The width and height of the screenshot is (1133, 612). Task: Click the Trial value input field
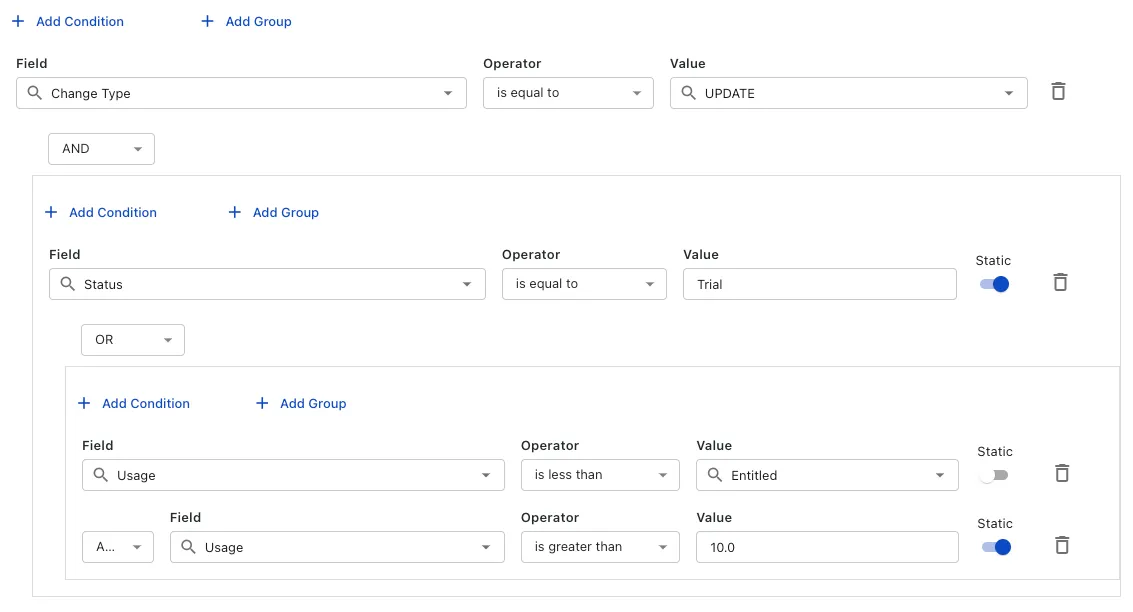[819, 284]
